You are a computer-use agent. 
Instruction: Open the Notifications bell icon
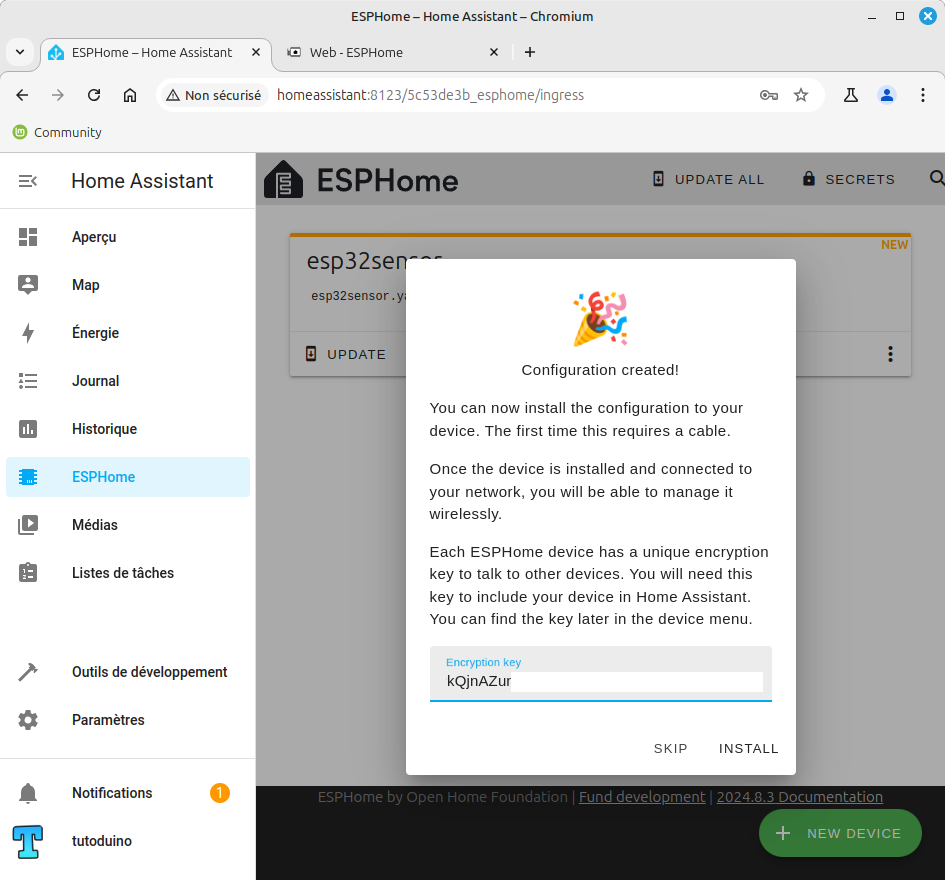click(28, 793)
